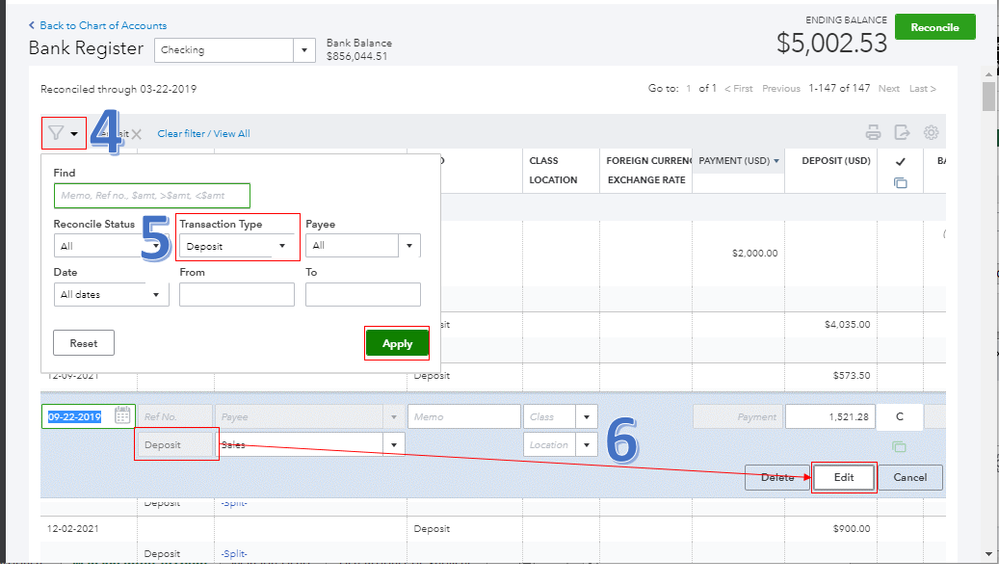Screen dimensions: 999x564
Task: Open the register settings gear
Action: click(931, 133)
